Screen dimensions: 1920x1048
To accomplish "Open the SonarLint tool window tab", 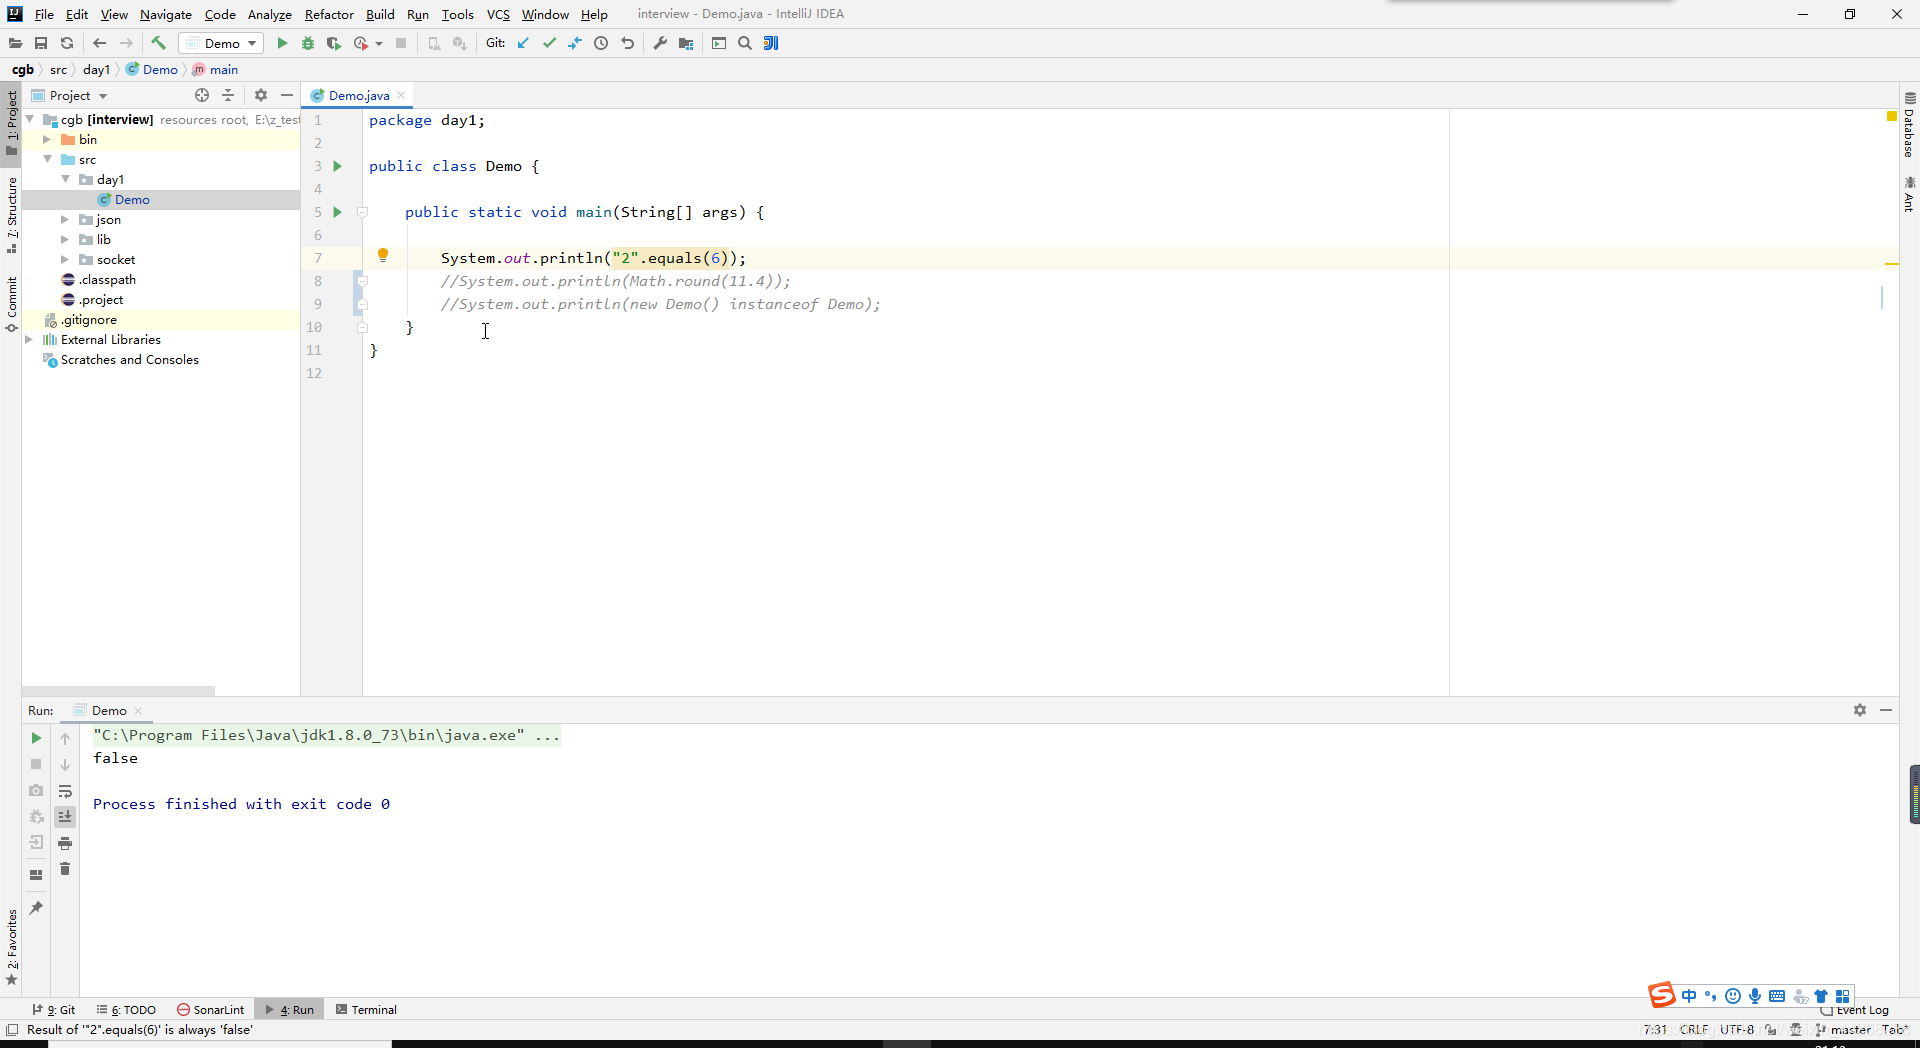I will point(211,1010).
